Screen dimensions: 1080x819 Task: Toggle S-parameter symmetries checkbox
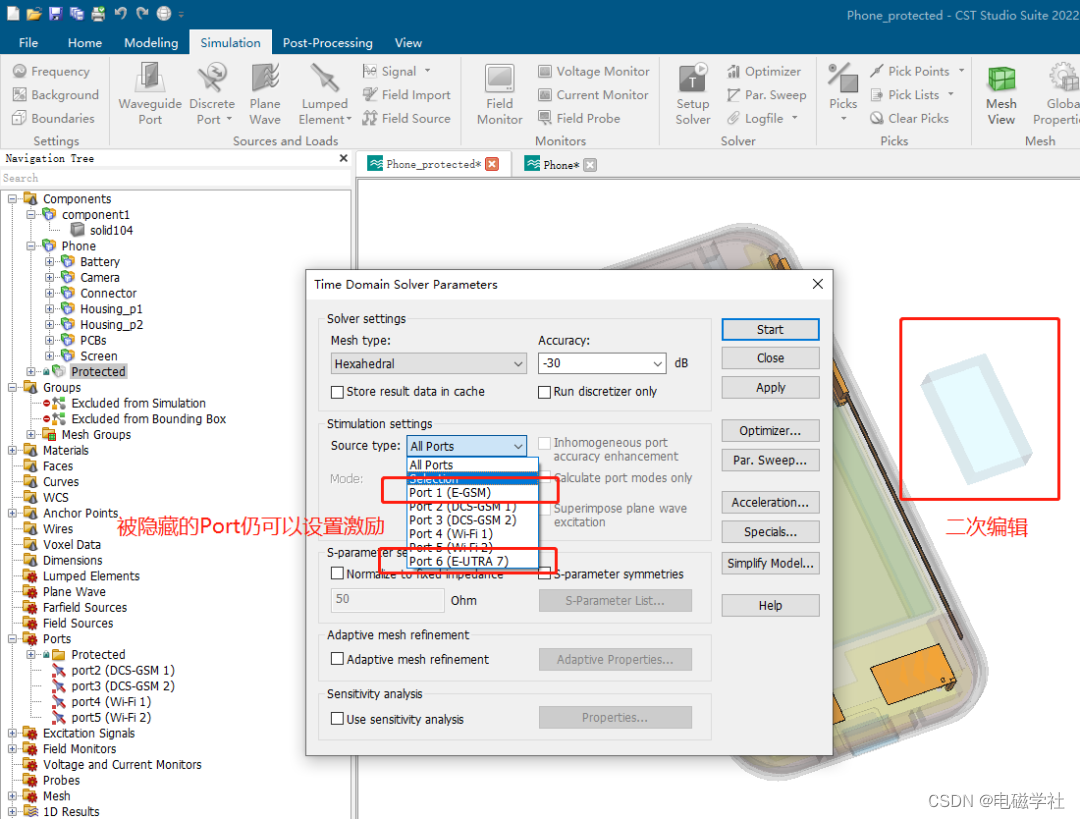544,573
